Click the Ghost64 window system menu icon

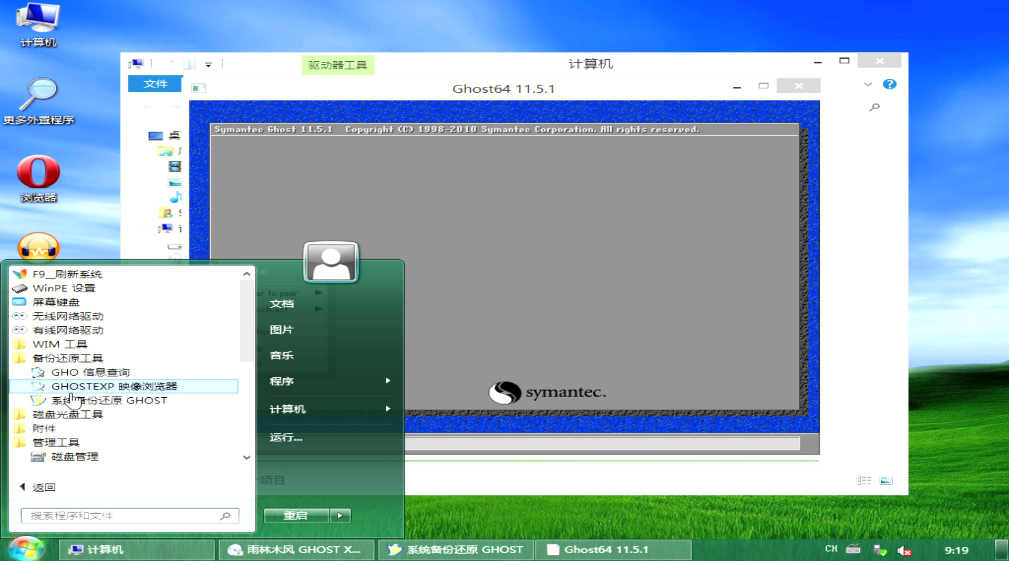(x=199, y=88)
